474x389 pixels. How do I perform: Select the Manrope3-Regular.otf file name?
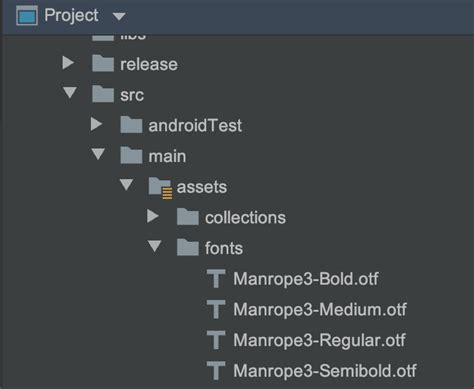tap(319, 340)
